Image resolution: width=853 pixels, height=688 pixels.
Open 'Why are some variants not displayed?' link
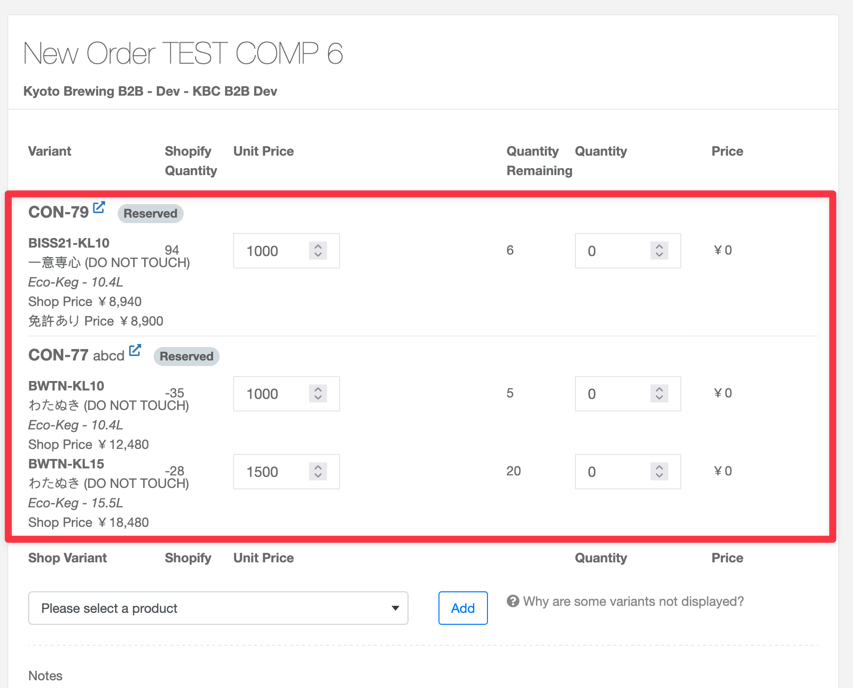(x=633, y=602)
